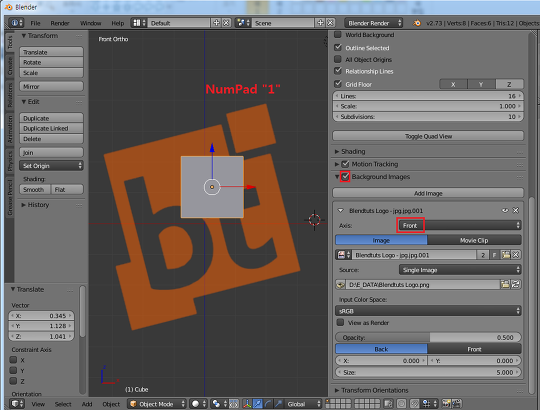
Task: Click Toggle Quad View
Action: pyautogui.click(x=428, y=136)
